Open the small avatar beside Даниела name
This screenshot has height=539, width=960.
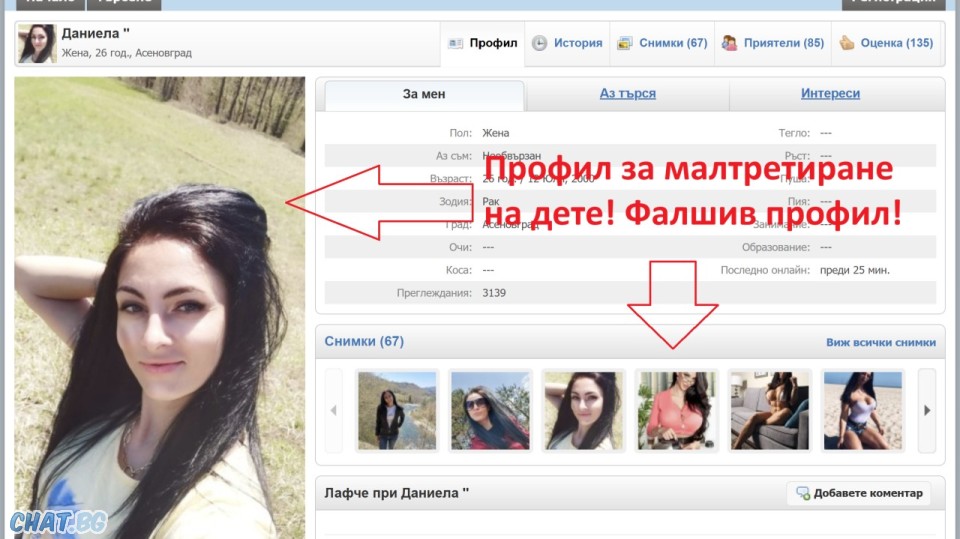(x=37, y=43)
